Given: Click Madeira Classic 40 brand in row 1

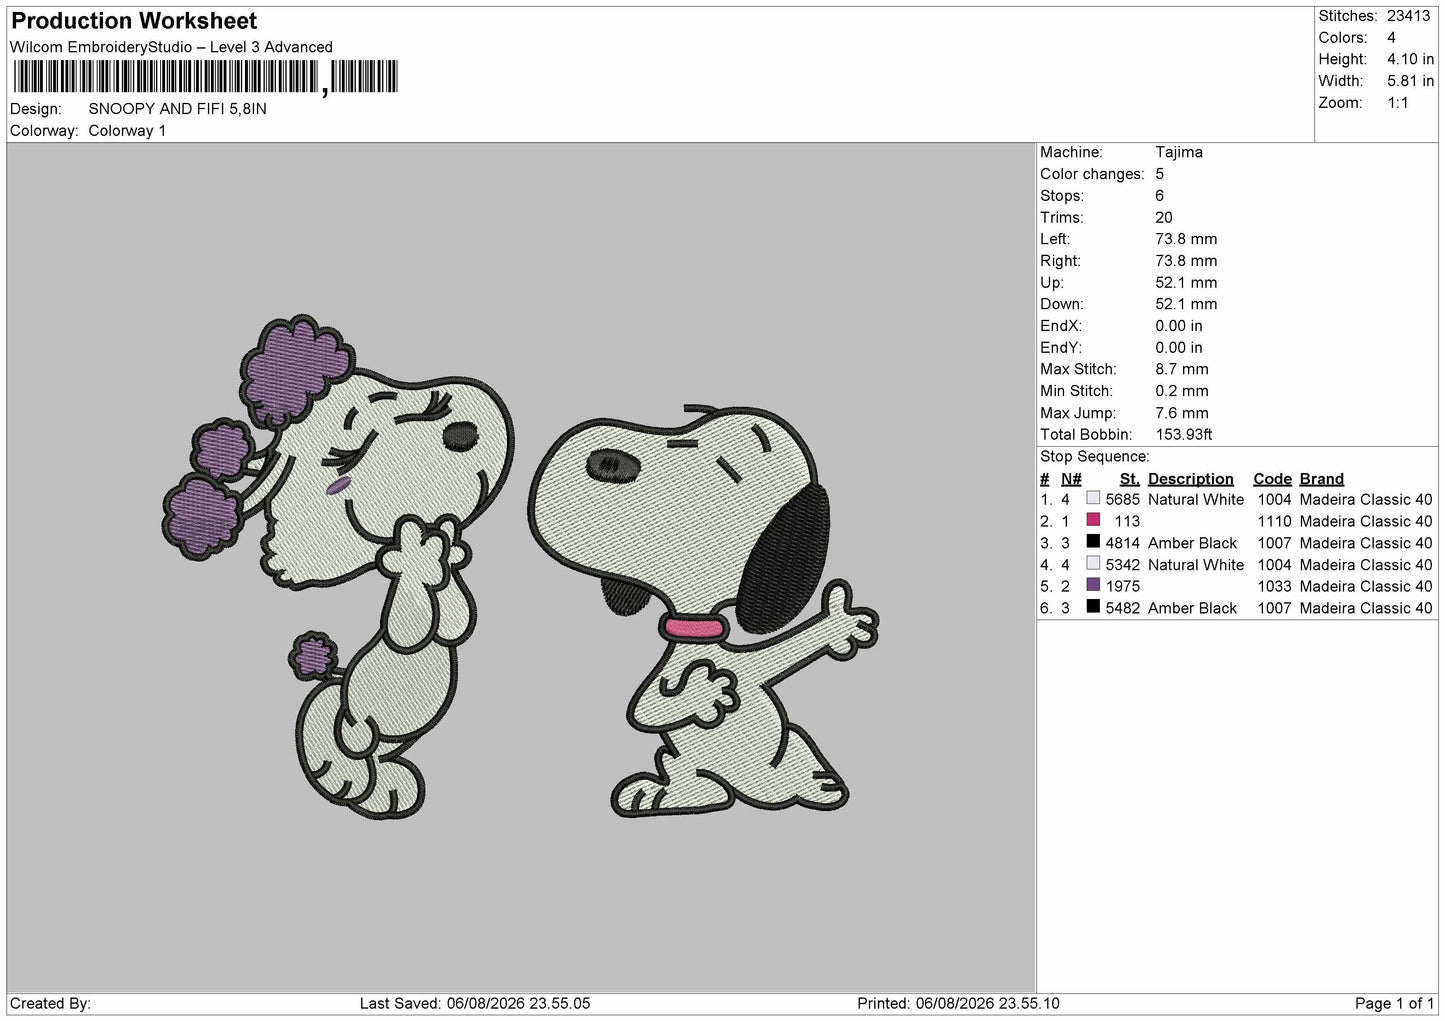Looking at the screenshot, I should [x=1366, y=500].
